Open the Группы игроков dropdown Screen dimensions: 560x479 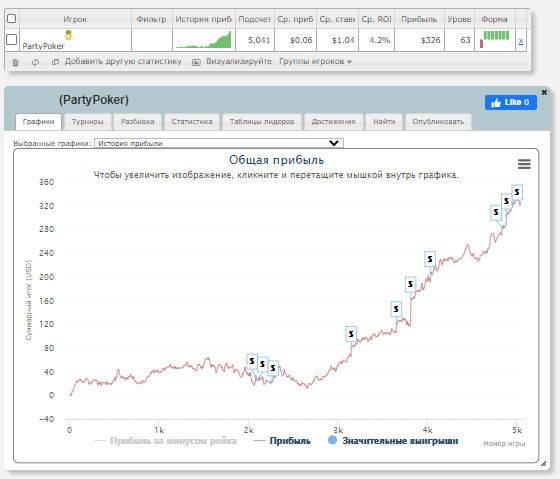315,61
